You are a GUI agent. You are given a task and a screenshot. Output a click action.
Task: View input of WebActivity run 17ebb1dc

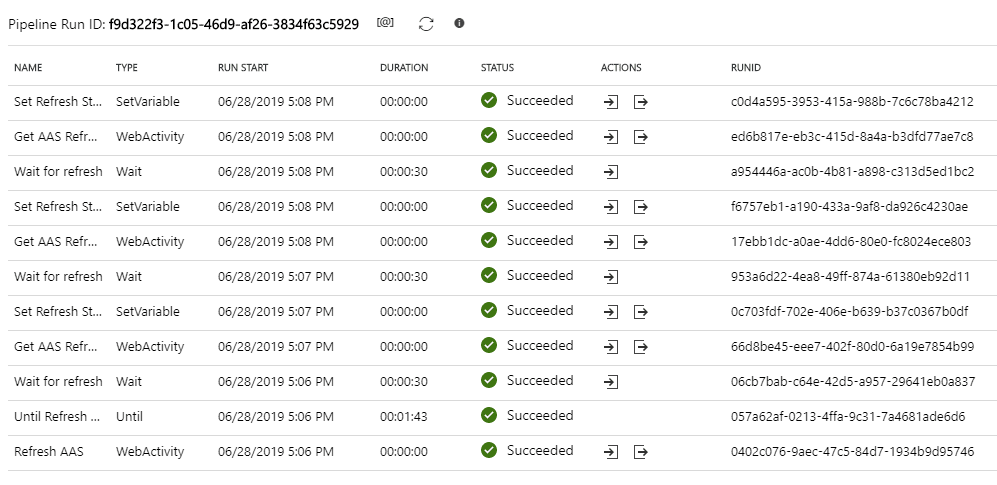click(611, 242)
